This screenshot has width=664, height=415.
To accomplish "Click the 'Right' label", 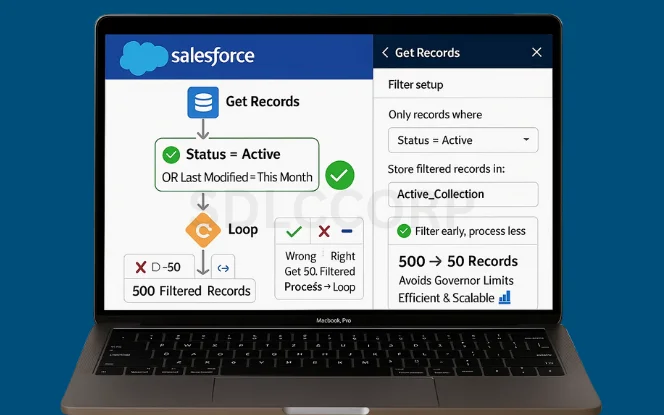I will point(343,257).
